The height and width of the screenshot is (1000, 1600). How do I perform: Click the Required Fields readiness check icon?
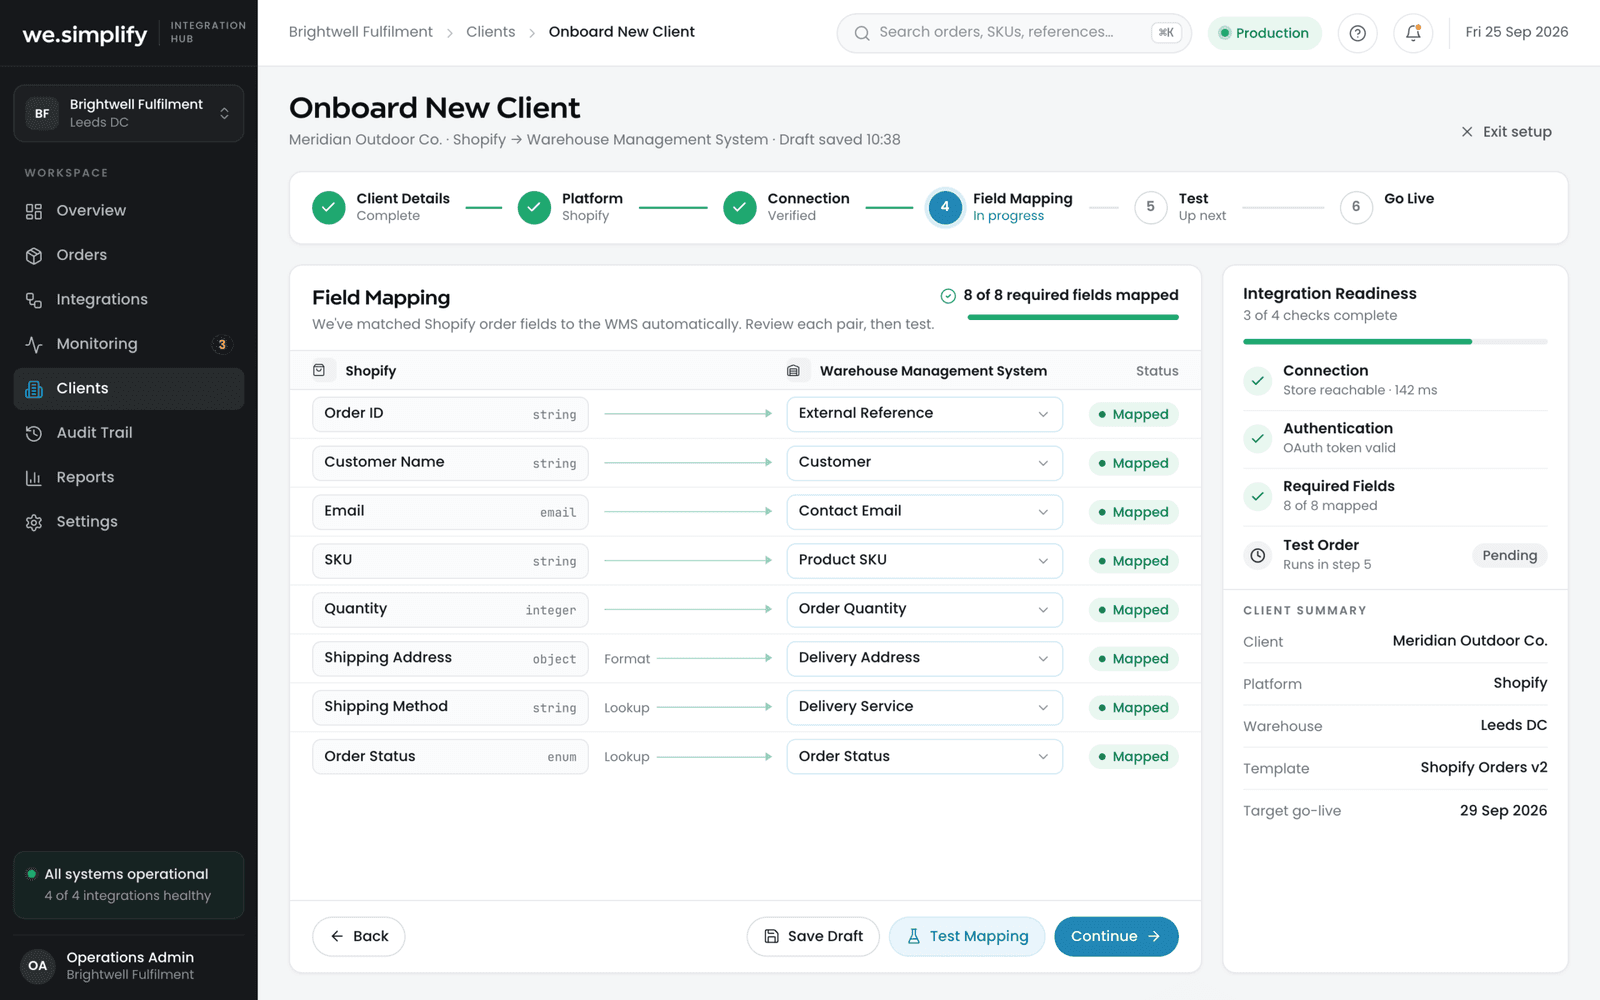[x=1258, y=496]
